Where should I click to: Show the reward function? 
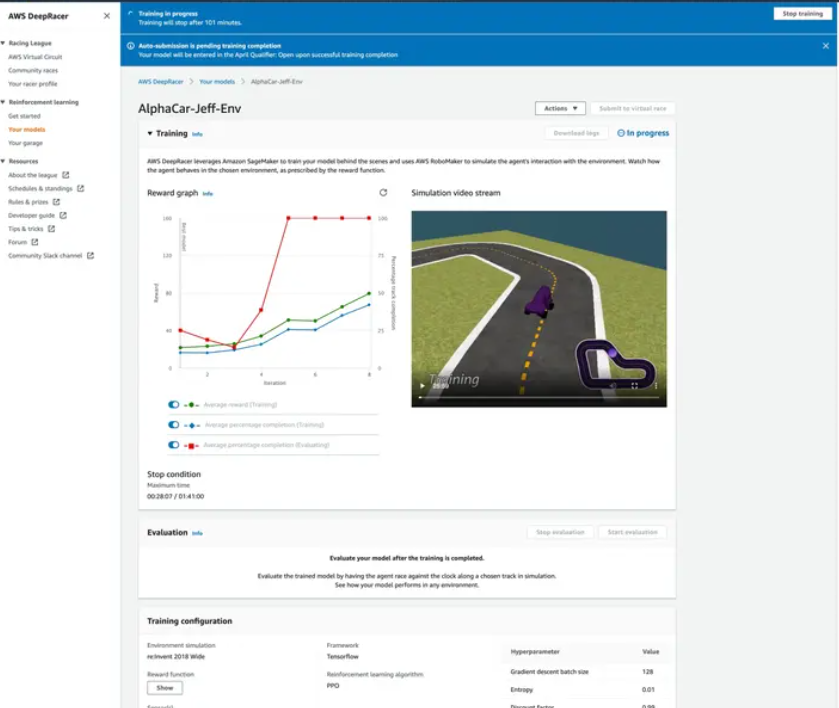(165, 688)
